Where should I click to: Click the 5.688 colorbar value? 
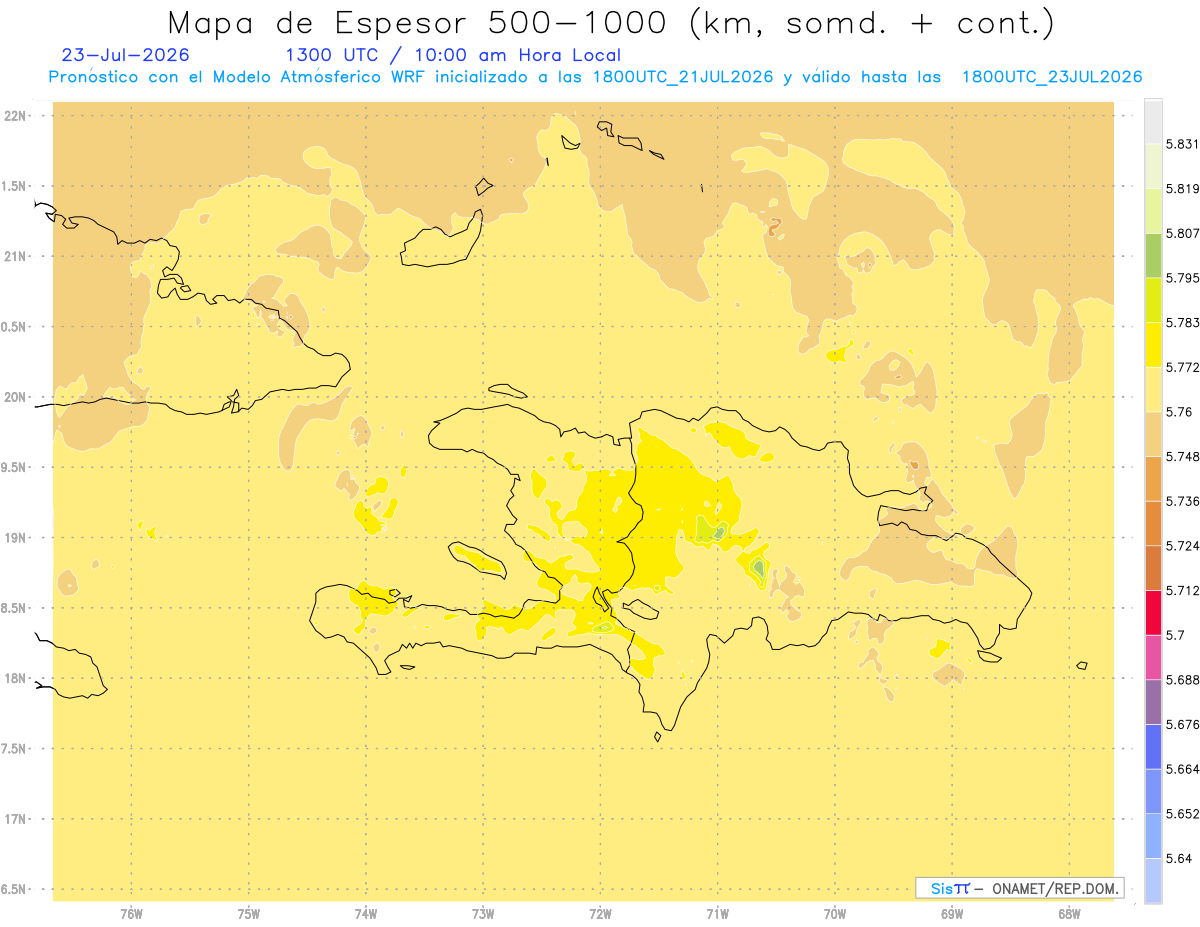(1182, 680)
